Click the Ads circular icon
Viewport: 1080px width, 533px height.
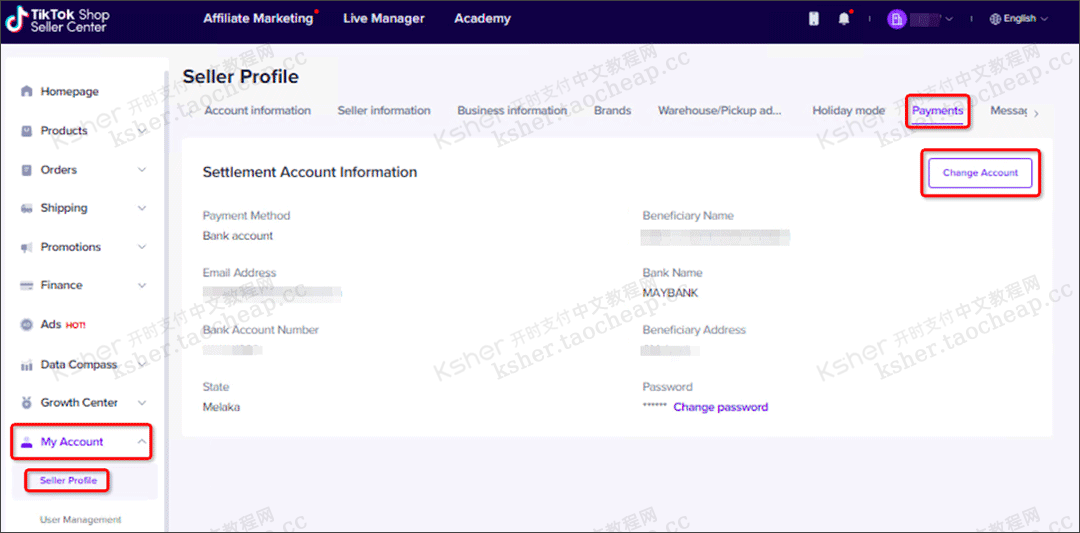point(27,324)
